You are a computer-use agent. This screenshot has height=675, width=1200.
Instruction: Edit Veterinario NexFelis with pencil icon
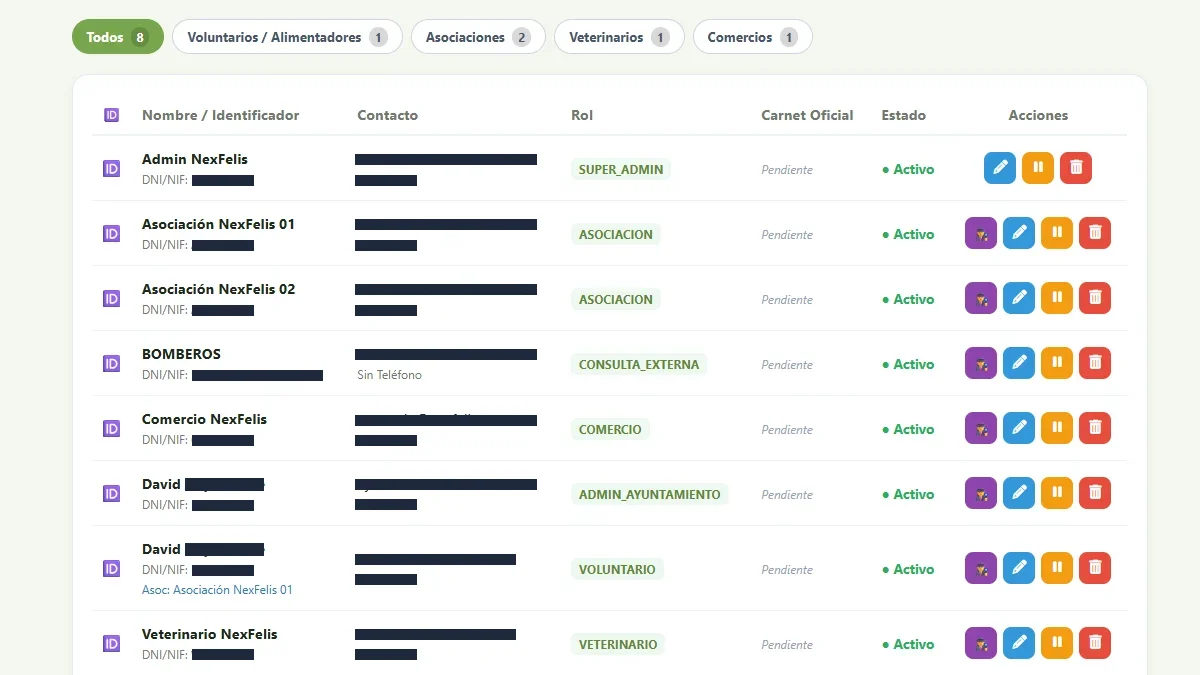(x=1019, y=643)
